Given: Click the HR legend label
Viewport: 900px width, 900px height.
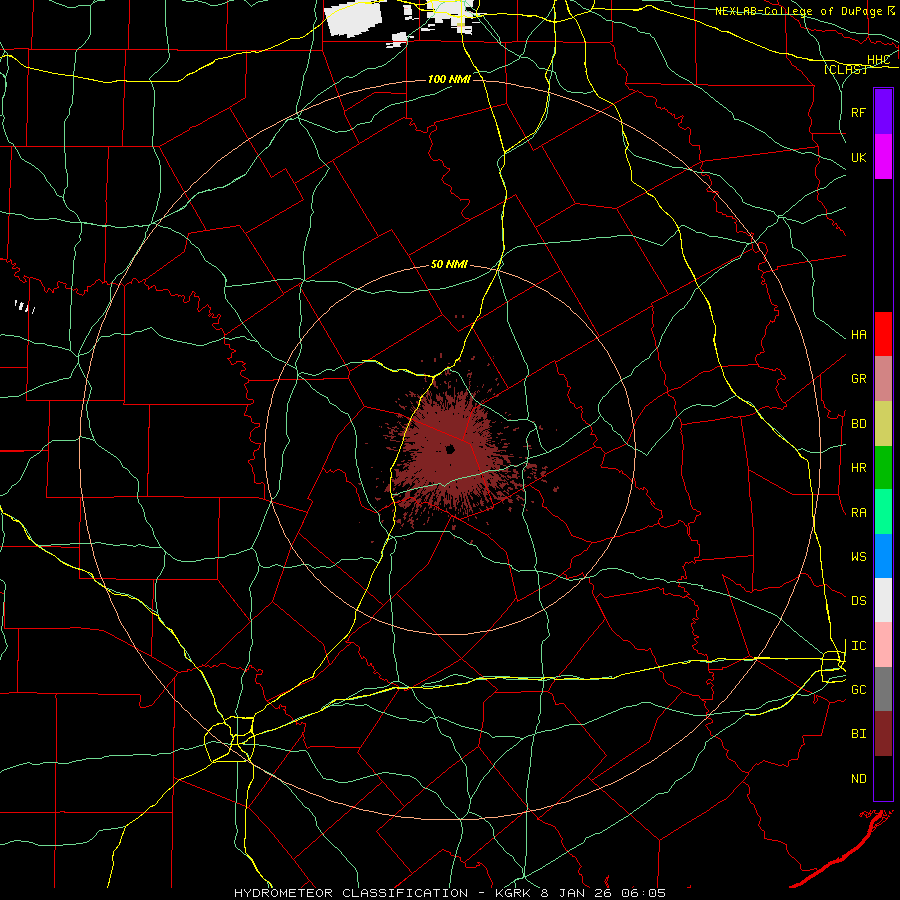Looking at the screenshot, I should [858, 468].
